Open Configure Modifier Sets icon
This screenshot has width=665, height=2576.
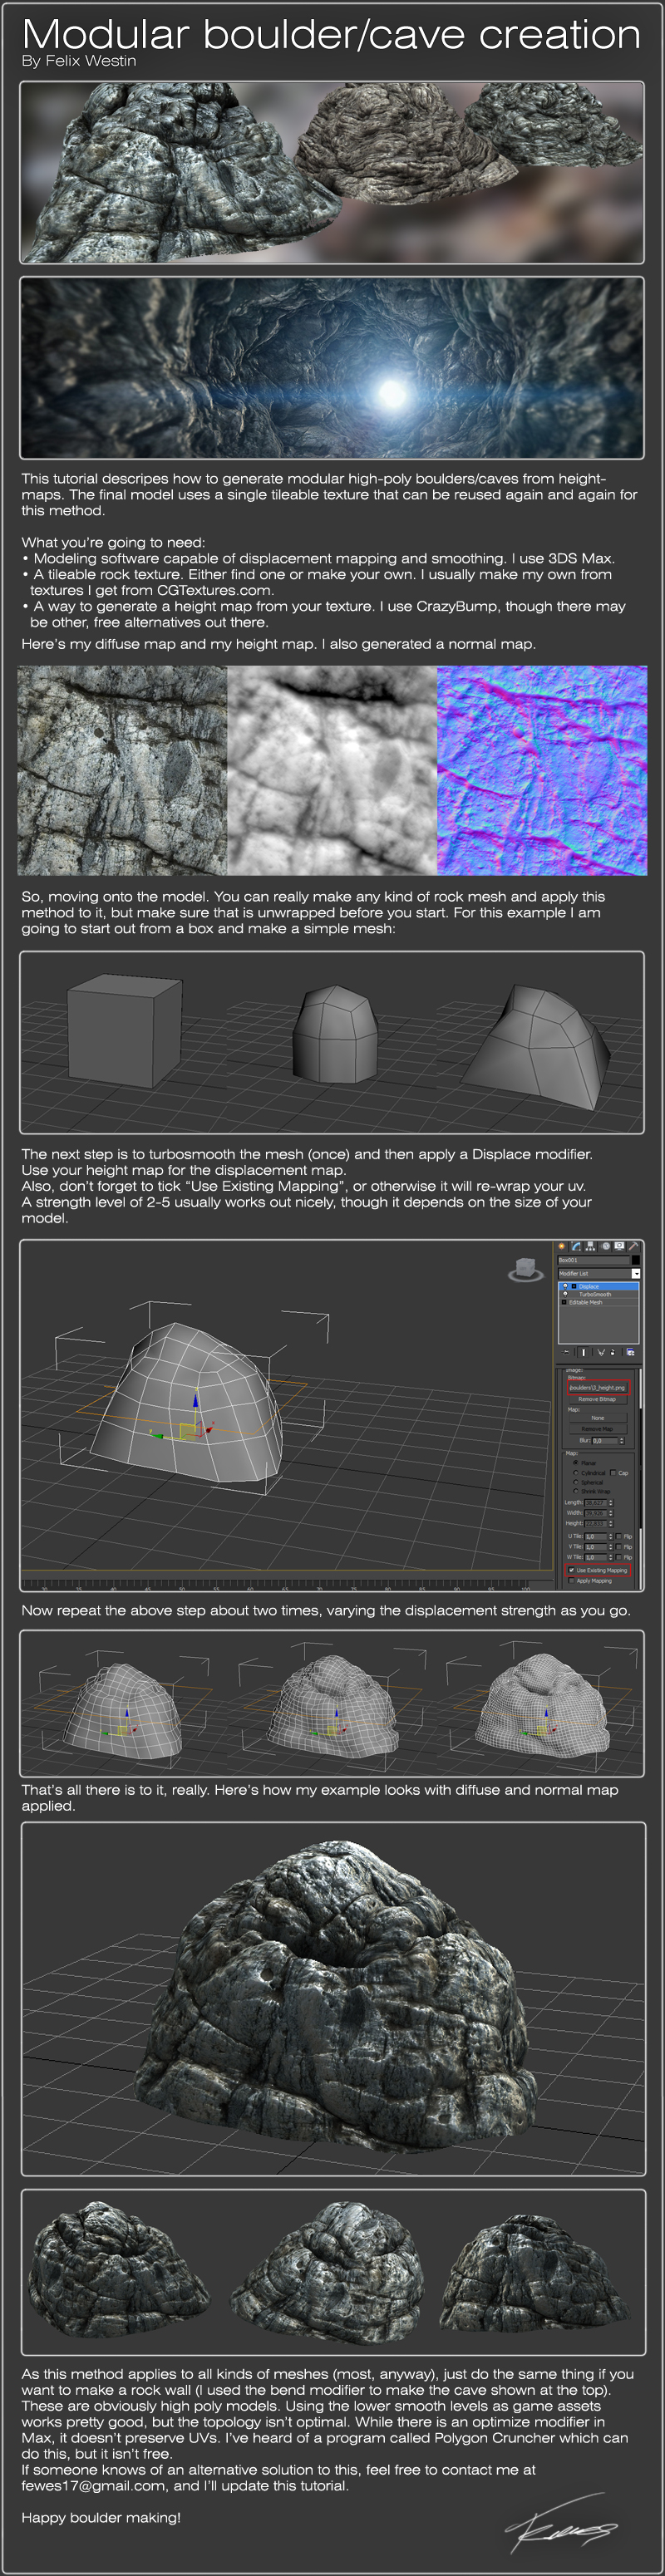631,1353
